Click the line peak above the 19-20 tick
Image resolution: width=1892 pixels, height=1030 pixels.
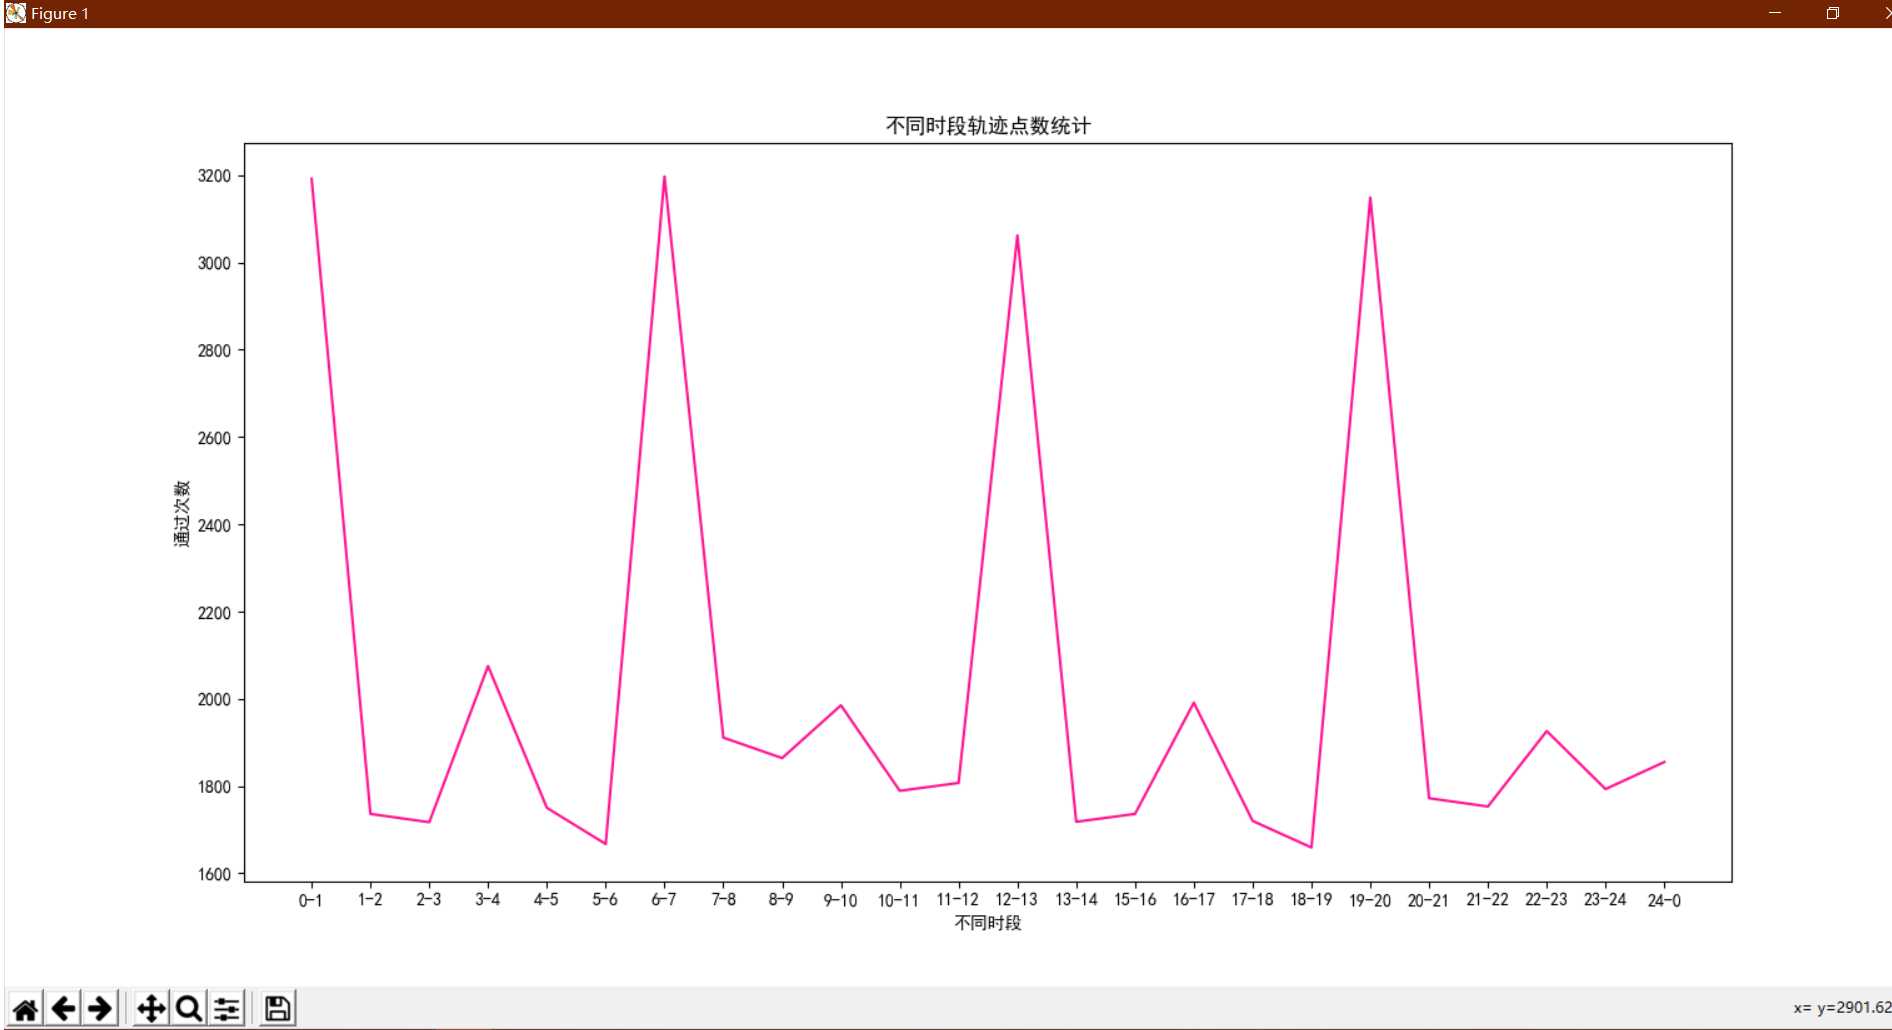pyautogui.click(x=1370, y=197)
